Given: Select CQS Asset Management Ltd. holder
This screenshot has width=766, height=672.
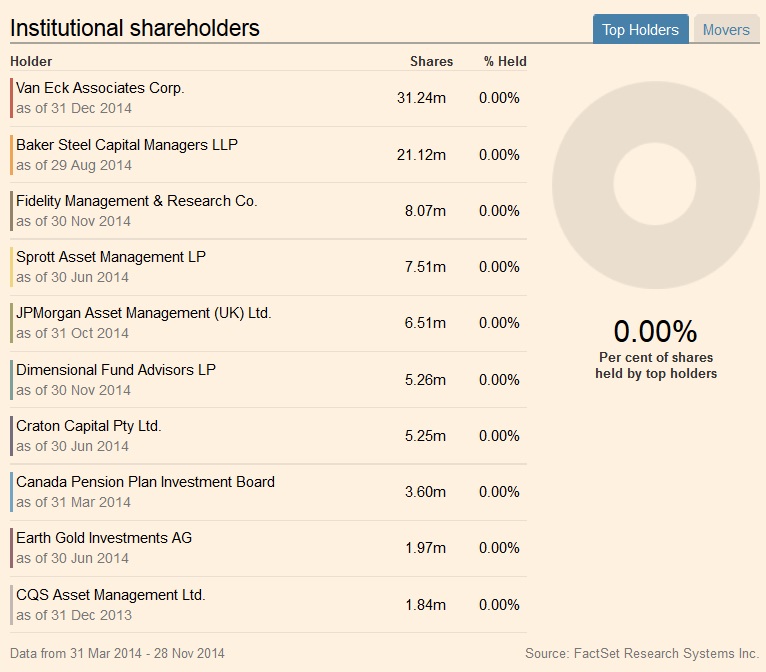Looking at the screenshot, I should coord(111,595).
